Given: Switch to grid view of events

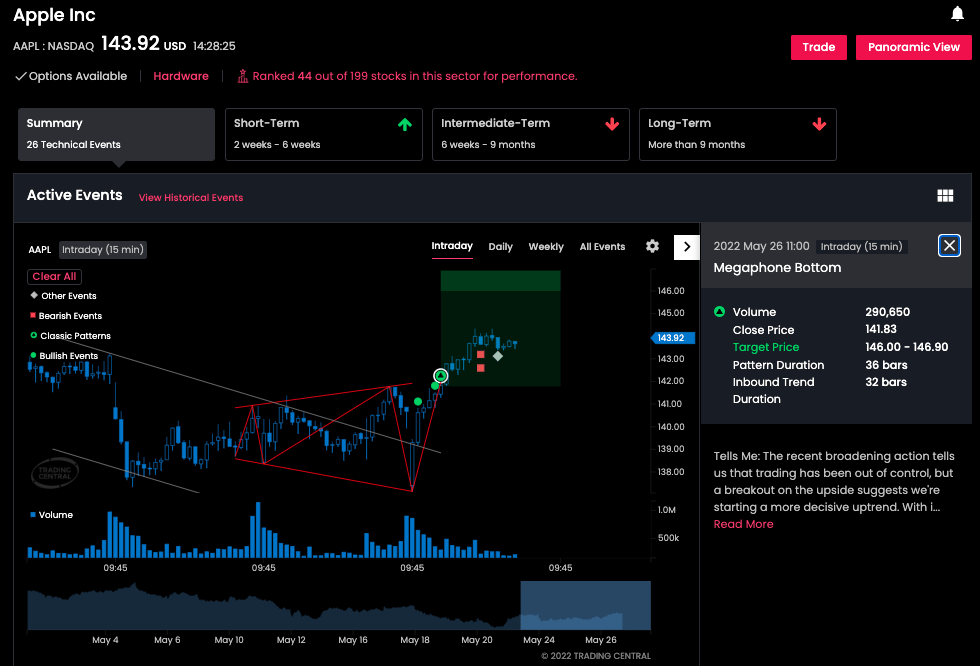Looking at the screenshot, I should tap(945, 196).
